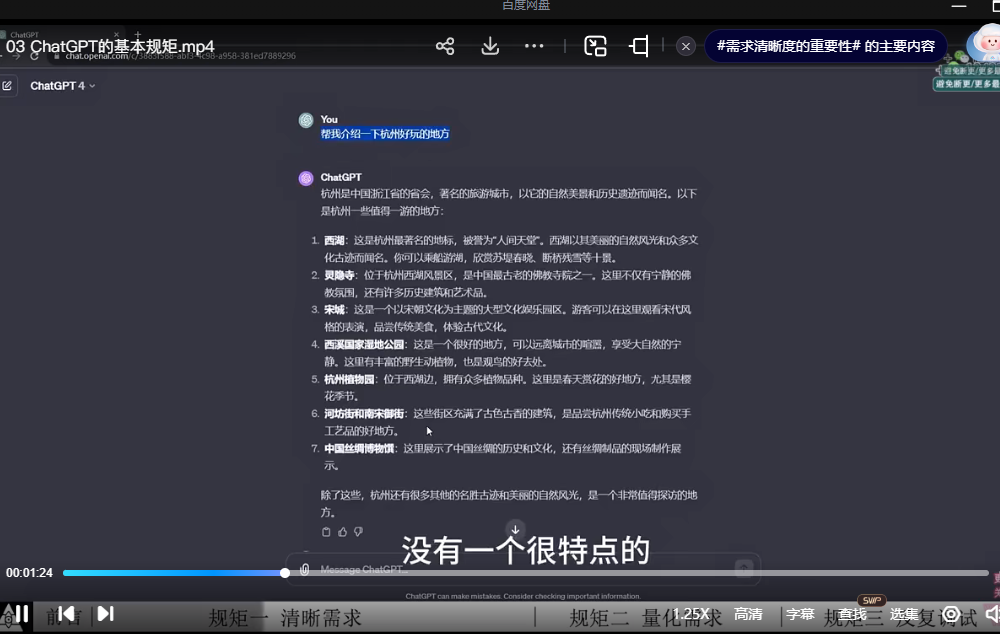This screenshot has height=634, width=1000.
Task: Click the attachment paperclip icon
Action: (304, 569)
